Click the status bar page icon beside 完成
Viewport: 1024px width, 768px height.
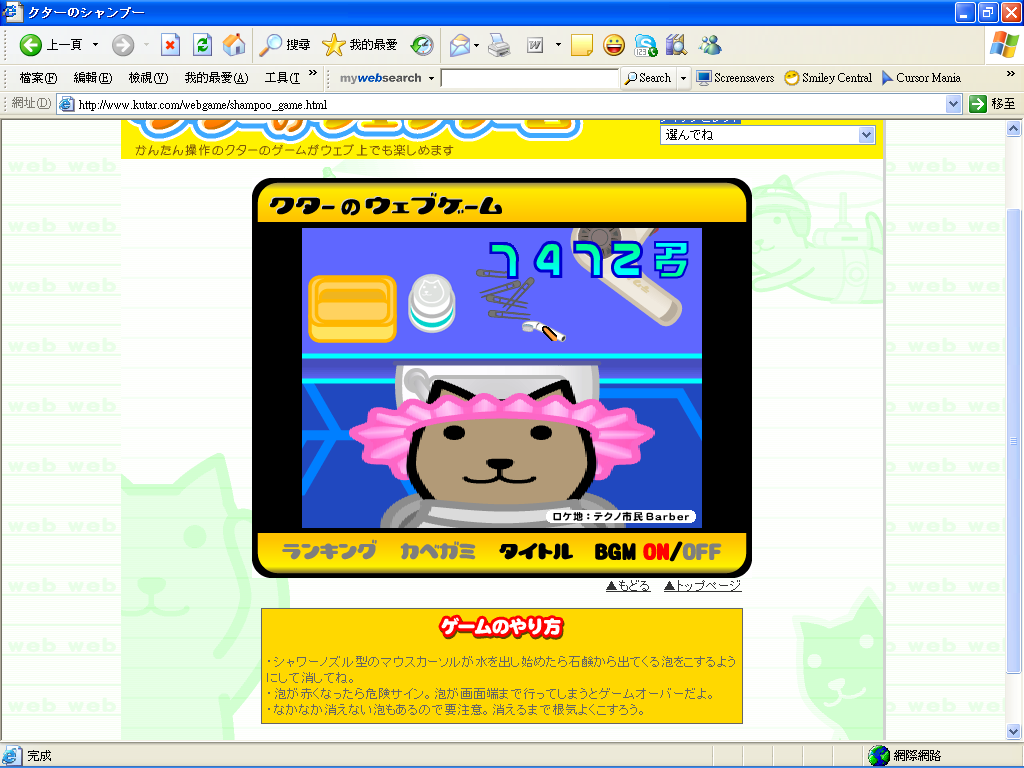tap(12, 756)
